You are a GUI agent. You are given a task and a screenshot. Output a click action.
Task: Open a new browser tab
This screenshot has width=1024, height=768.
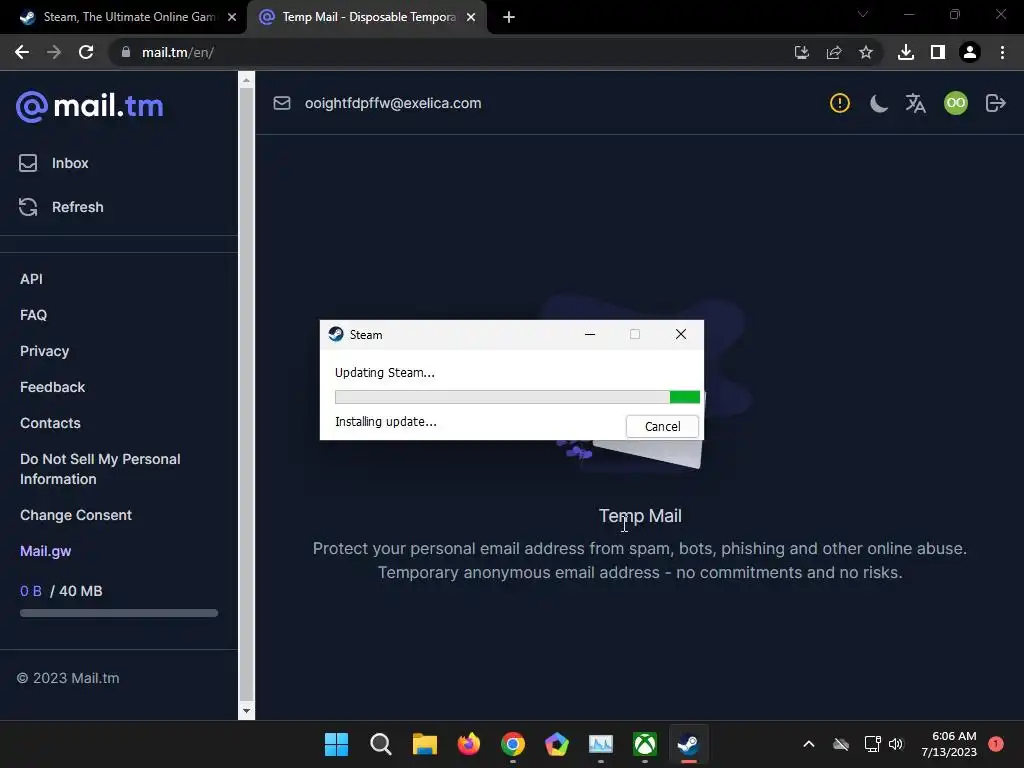[509, 18]
